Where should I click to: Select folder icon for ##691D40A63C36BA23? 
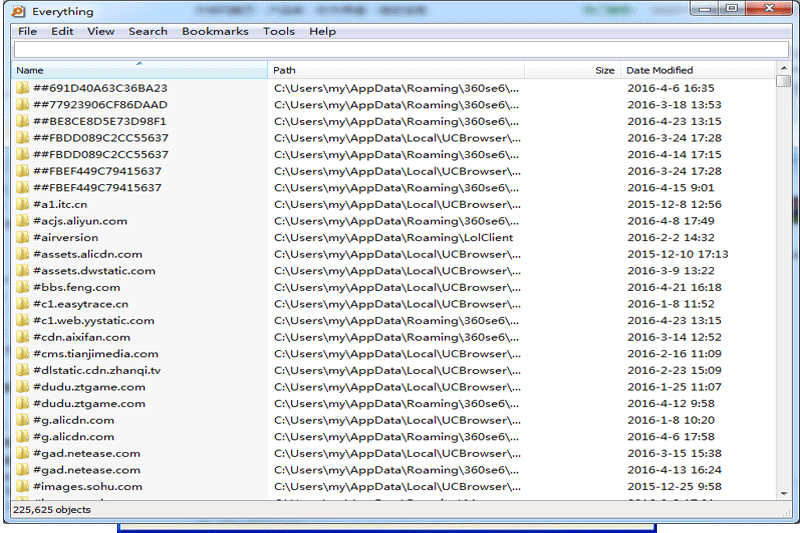tap(22, 88)
